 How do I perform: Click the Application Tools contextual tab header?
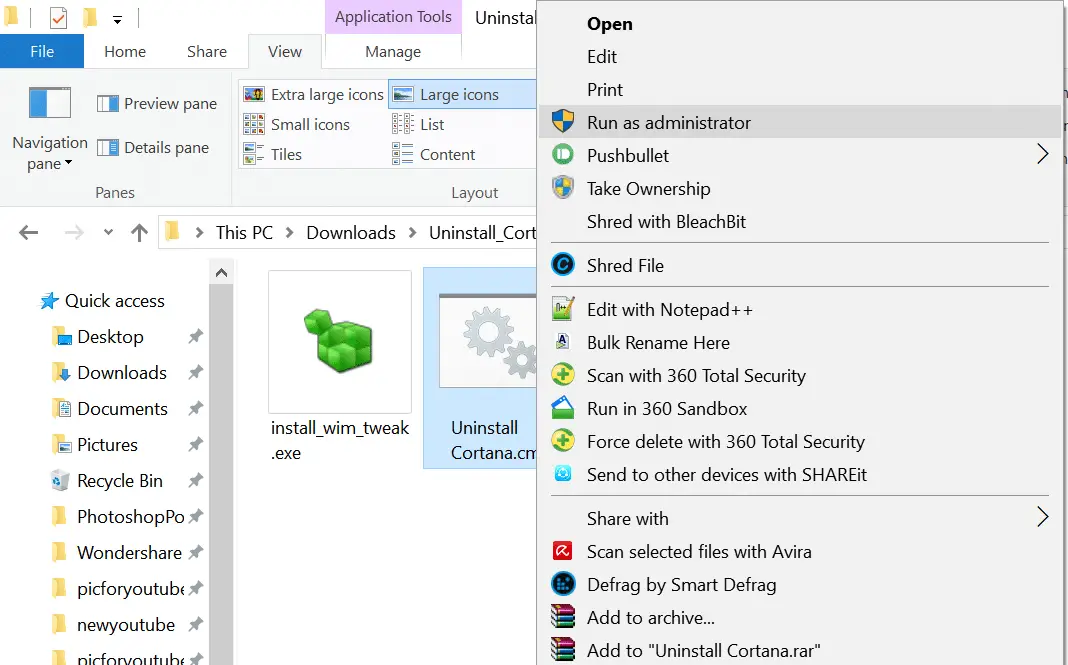coord(393,17)
